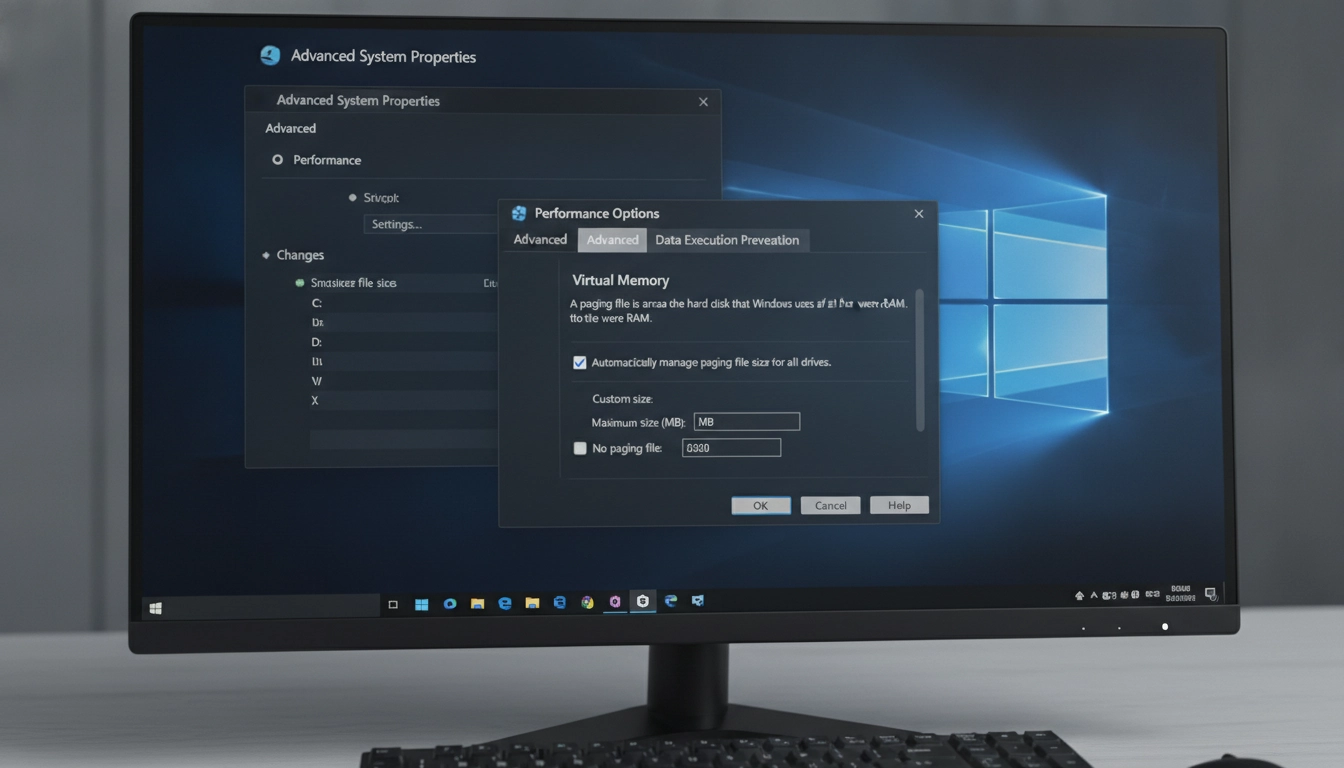Screen dimensions: 1344x768
Task: Click Advanced section in System Properties window
Action: point(290,128)
